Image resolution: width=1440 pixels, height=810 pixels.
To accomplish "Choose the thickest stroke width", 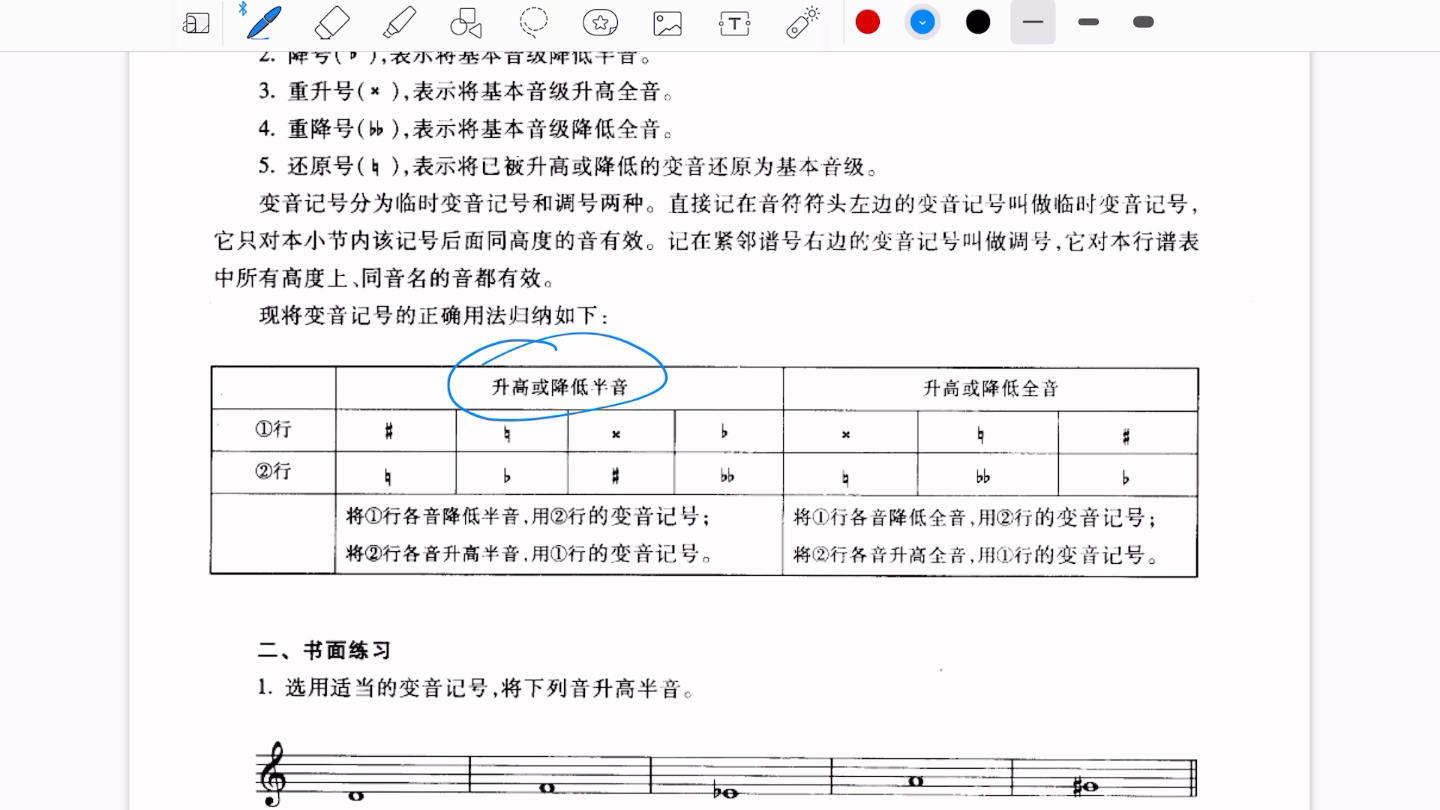I will (1143, 22).
